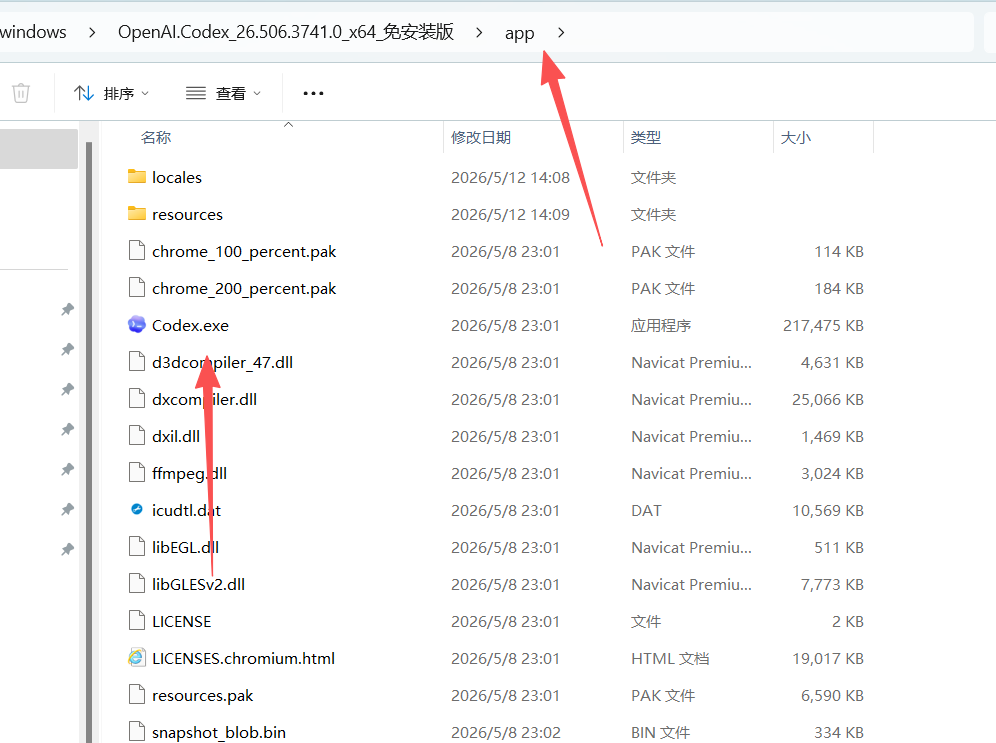The height and width of the screenshot is (743, 996).
Task: Select the LICENSE file name
Action: pos(181,621)
